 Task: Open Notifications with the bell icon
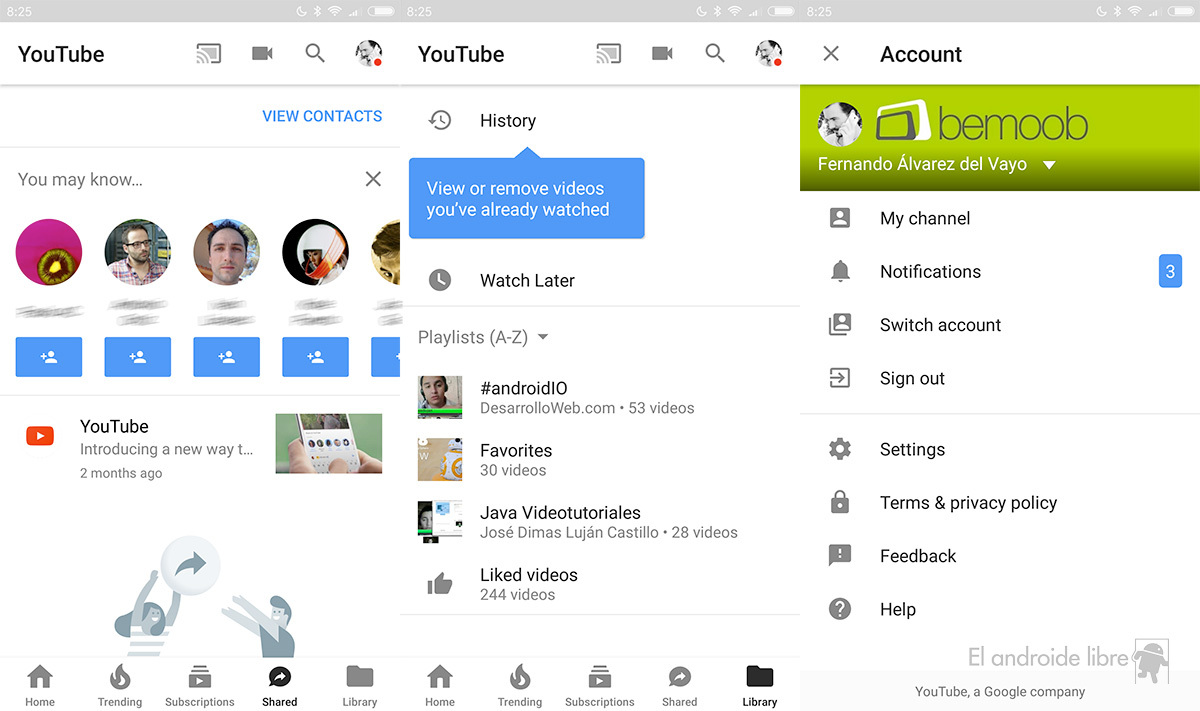coord(1000,271)
